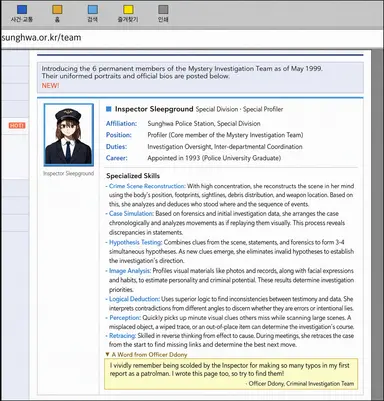Image resolution: width=384 pixels, height=401 pixels.
Task: Click '- Officer Ddony, Criminal Investigation Team' signature
Action: [x=299, y=383]
